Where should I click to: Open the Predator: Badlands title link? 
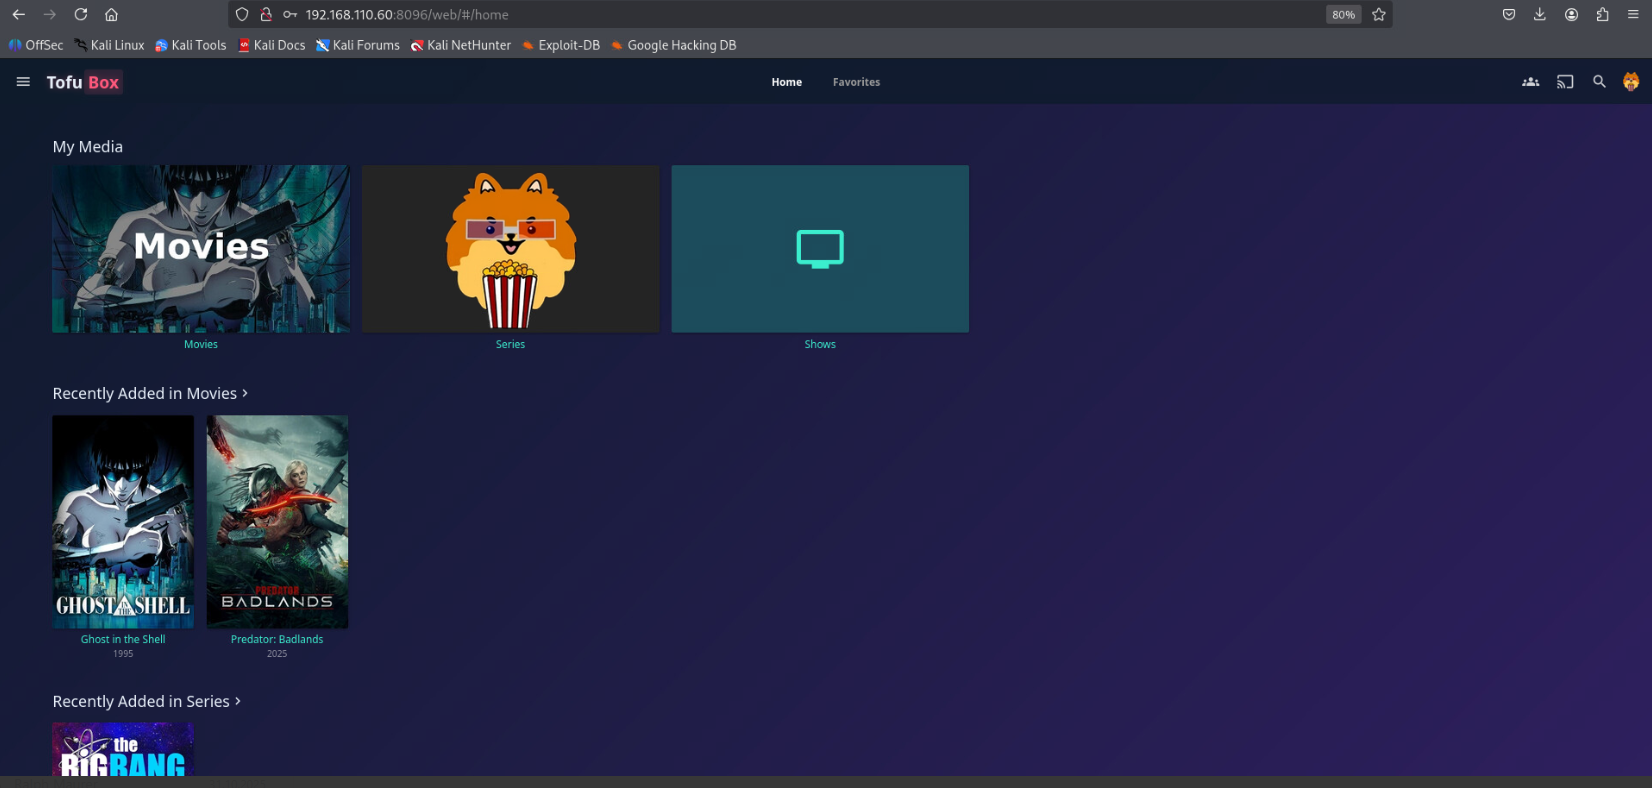click(277, 639)
